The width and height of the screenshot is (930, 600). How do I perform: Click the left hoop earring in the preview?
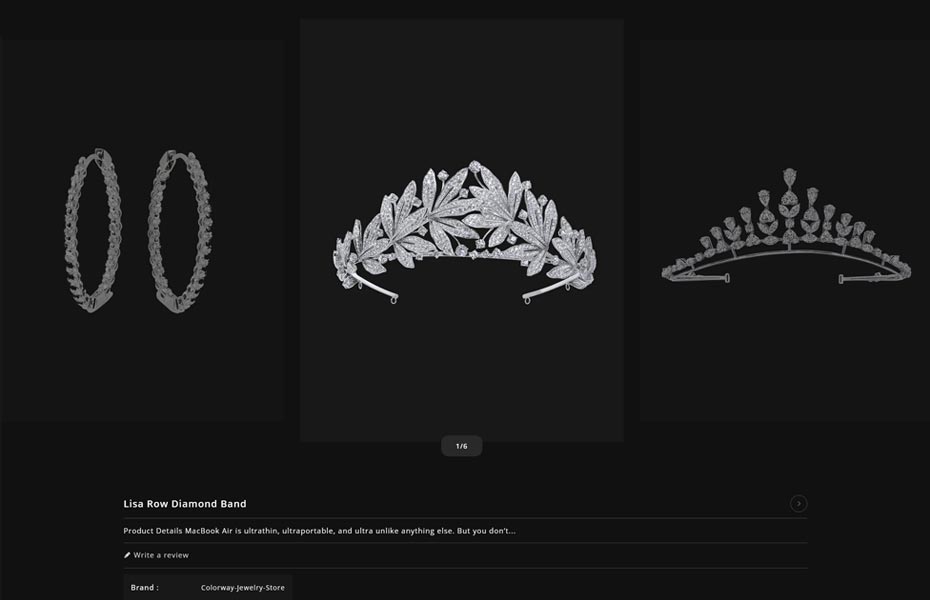[93, 230]
